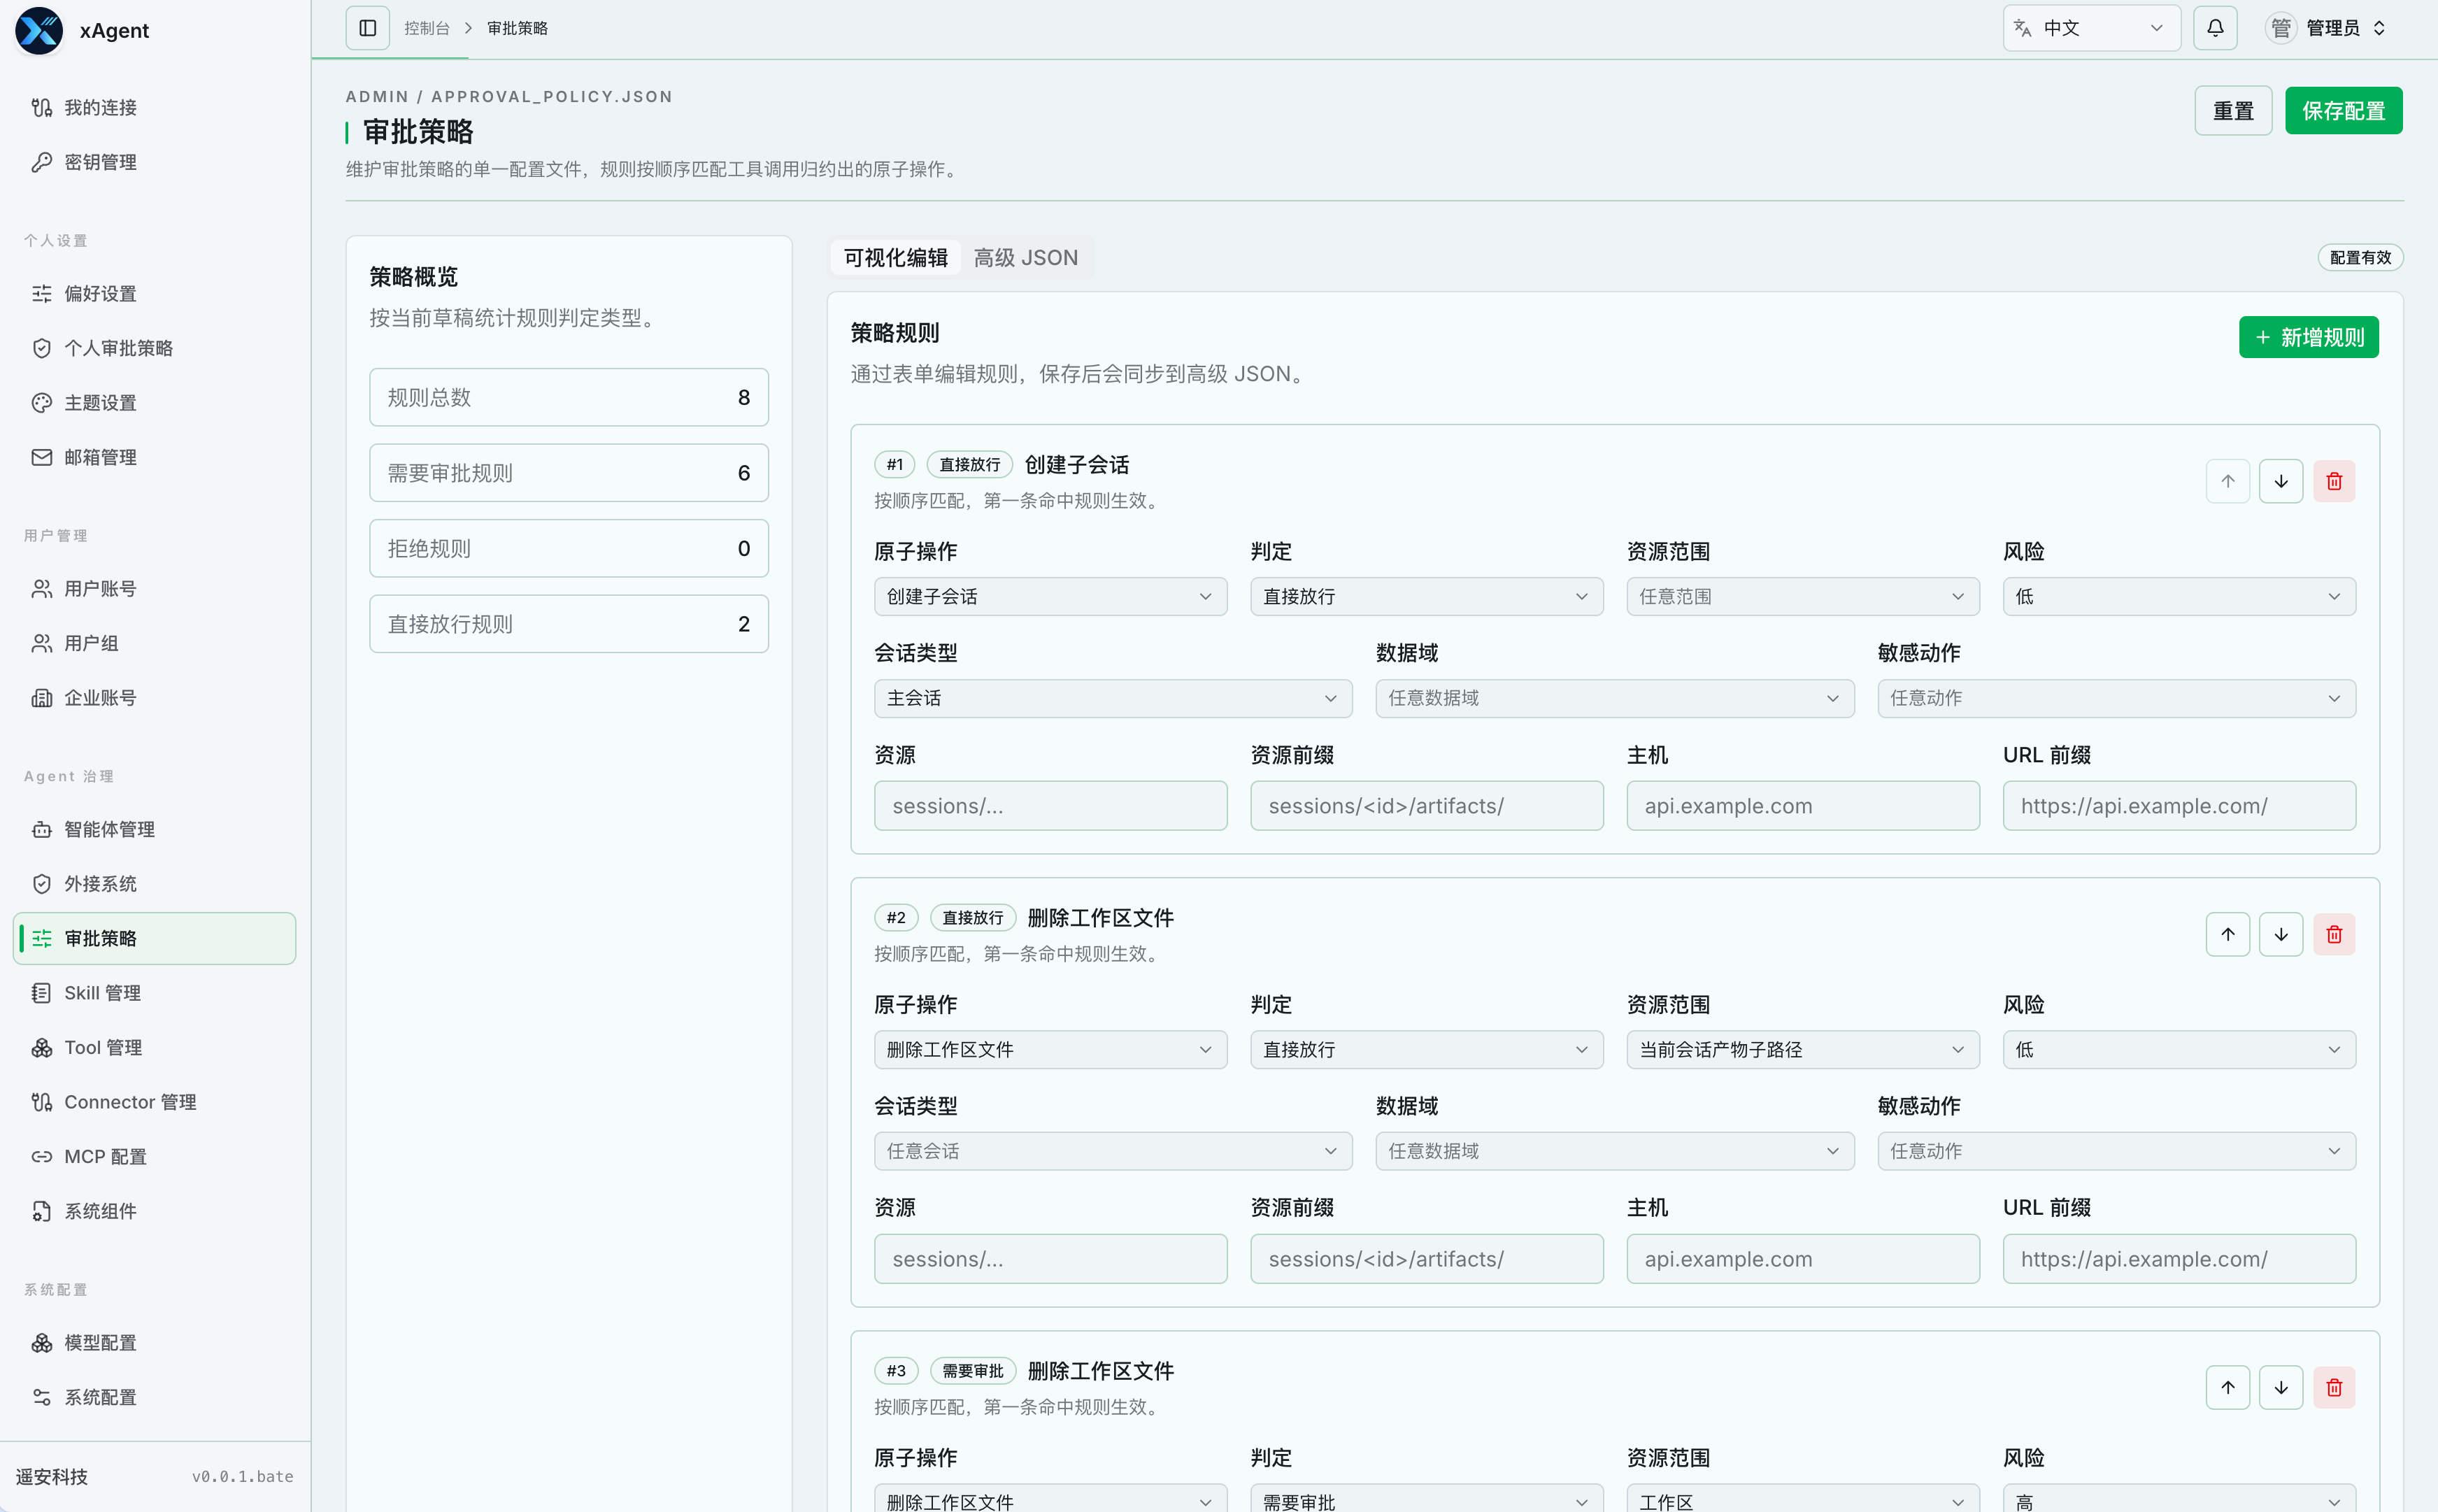The width and height of the screenshot is (2438, 1512).
Task: Open the notifications bell
Action: [2215, 28]
